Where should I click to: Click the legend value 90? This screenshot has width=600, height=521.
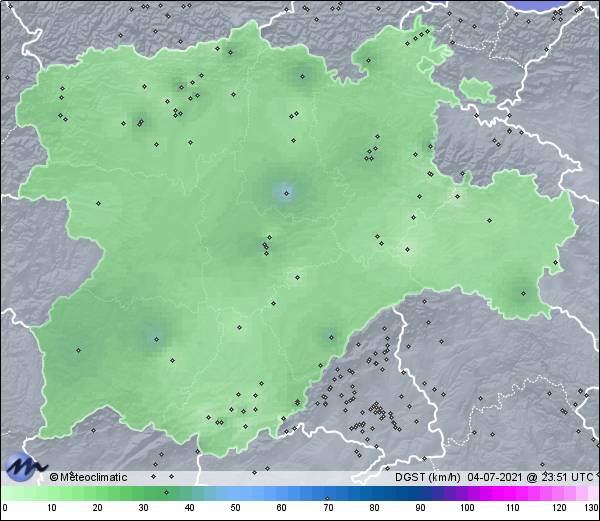pos(420,508)
